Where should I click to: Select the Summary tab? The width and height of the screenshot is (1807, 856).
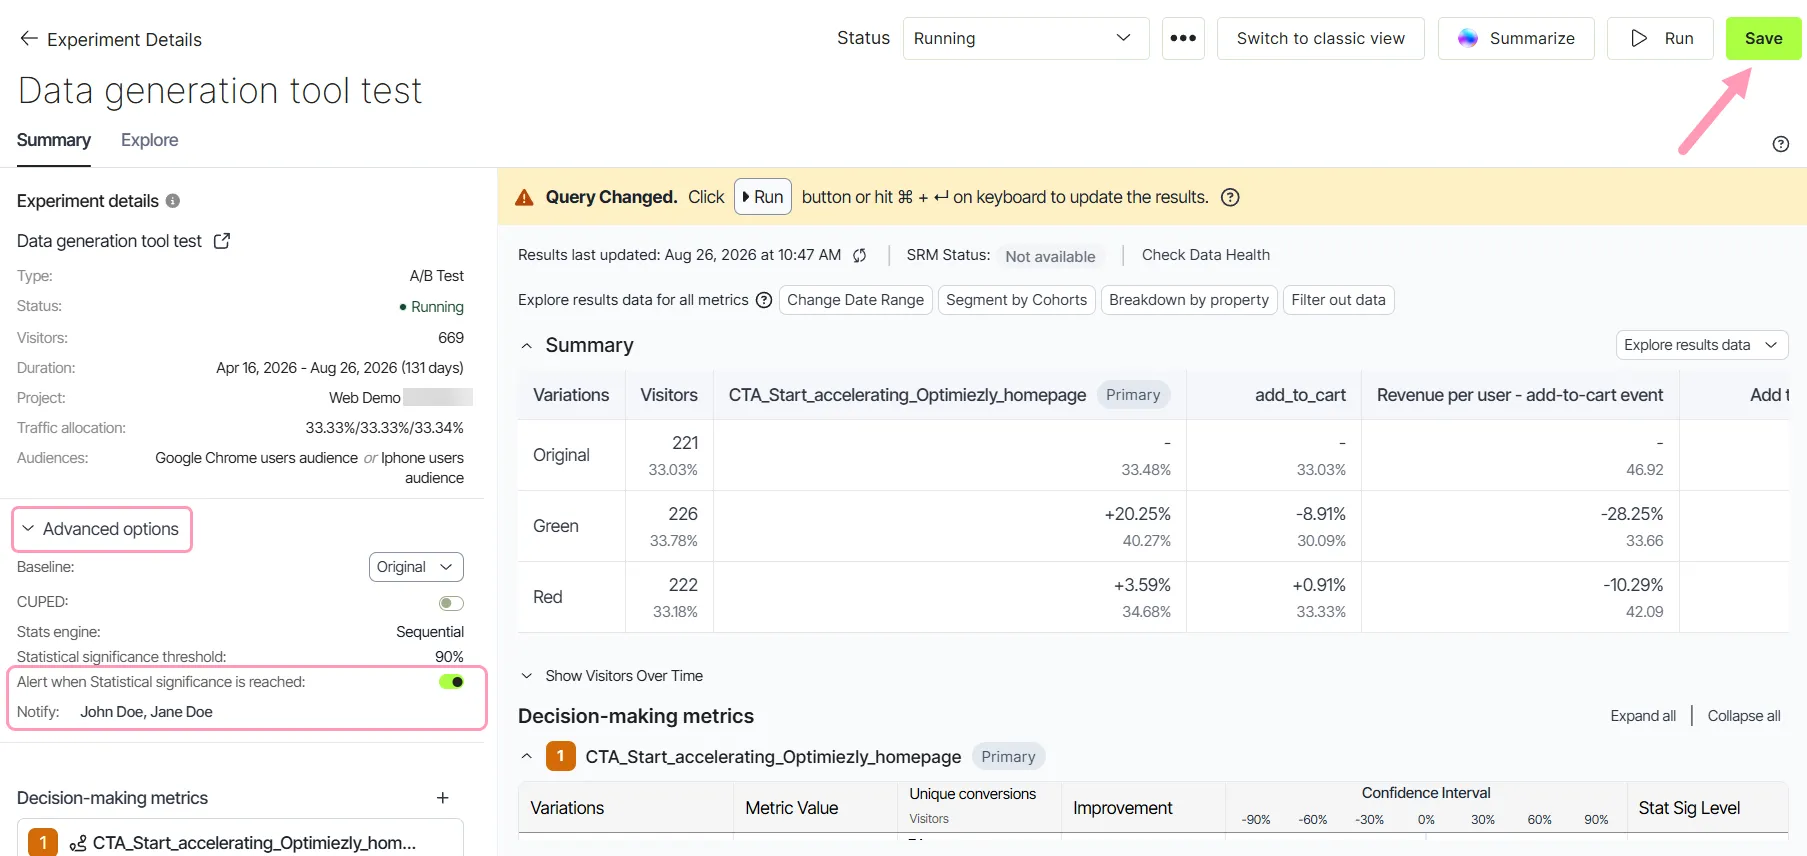click(54, 140)
